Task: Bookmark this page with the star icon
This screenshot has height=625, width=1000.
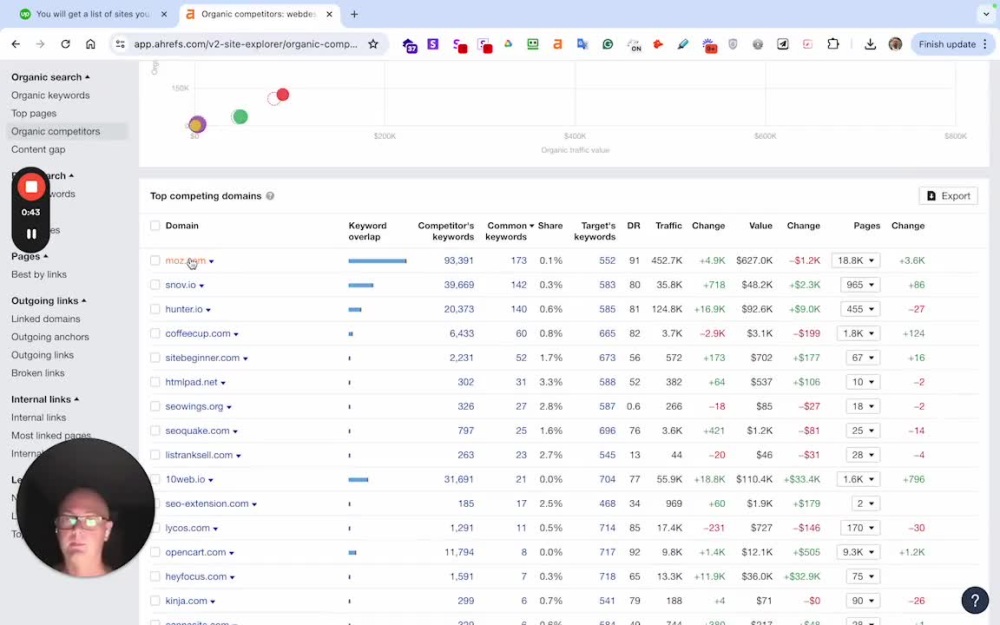Action: (373, 44)
